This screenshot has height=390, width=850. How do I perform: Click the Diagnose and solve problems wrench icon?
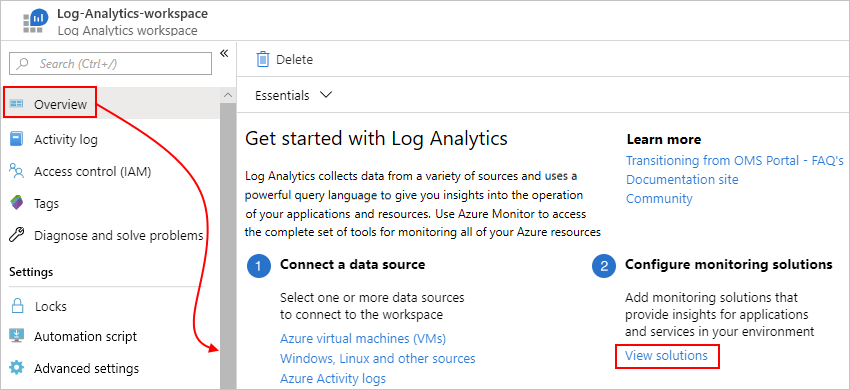click(17, 235)
